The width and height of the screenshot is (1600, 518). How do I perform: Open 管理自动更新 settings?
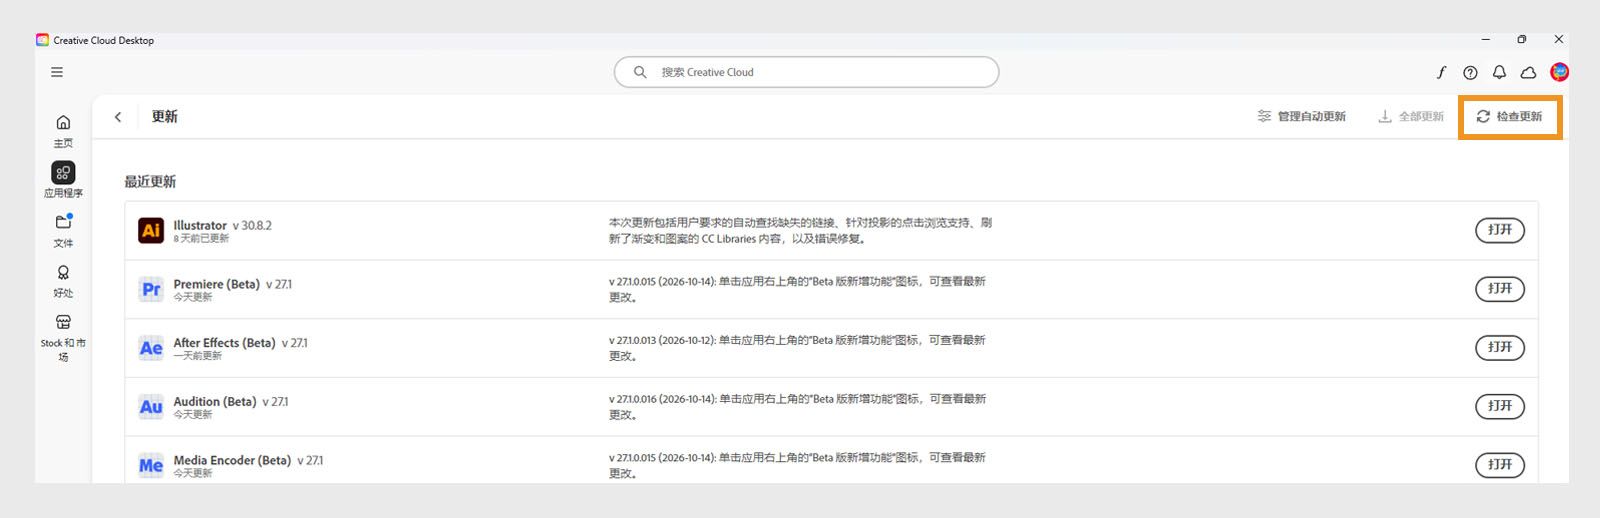coord(1301,117)
